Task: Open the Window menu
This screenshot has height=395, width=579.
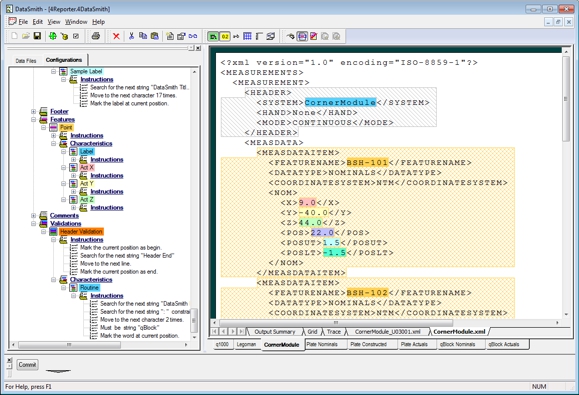Action: pos(76,22)
